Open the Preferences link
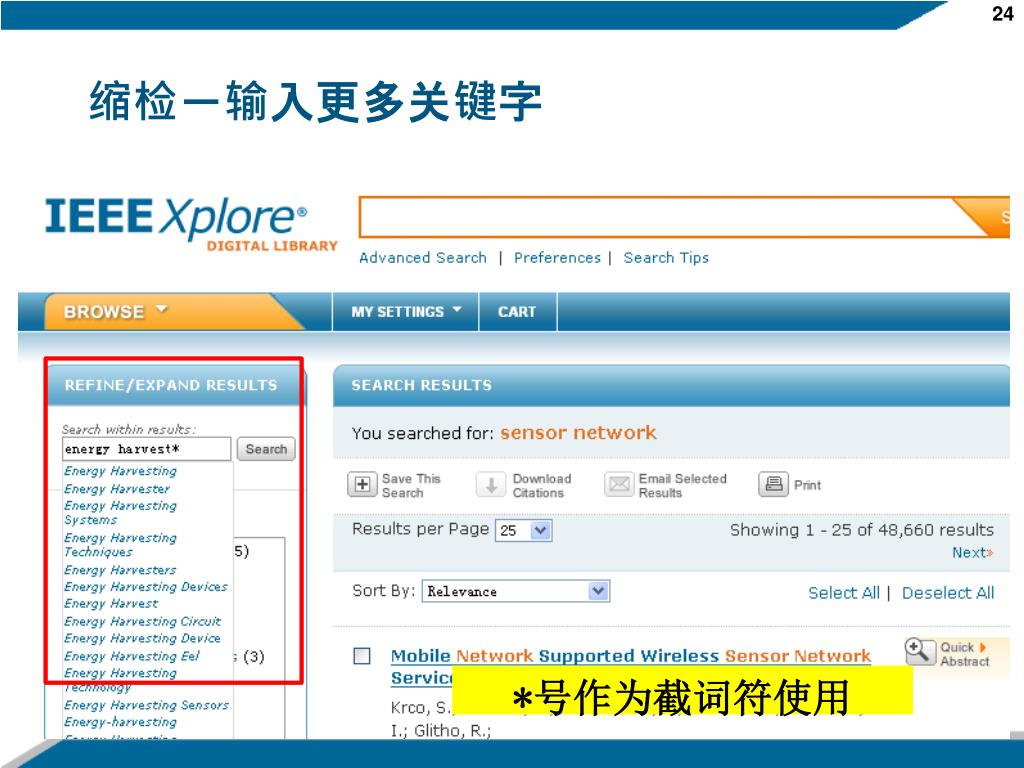The image size is (1024, 768). point(557,258)
